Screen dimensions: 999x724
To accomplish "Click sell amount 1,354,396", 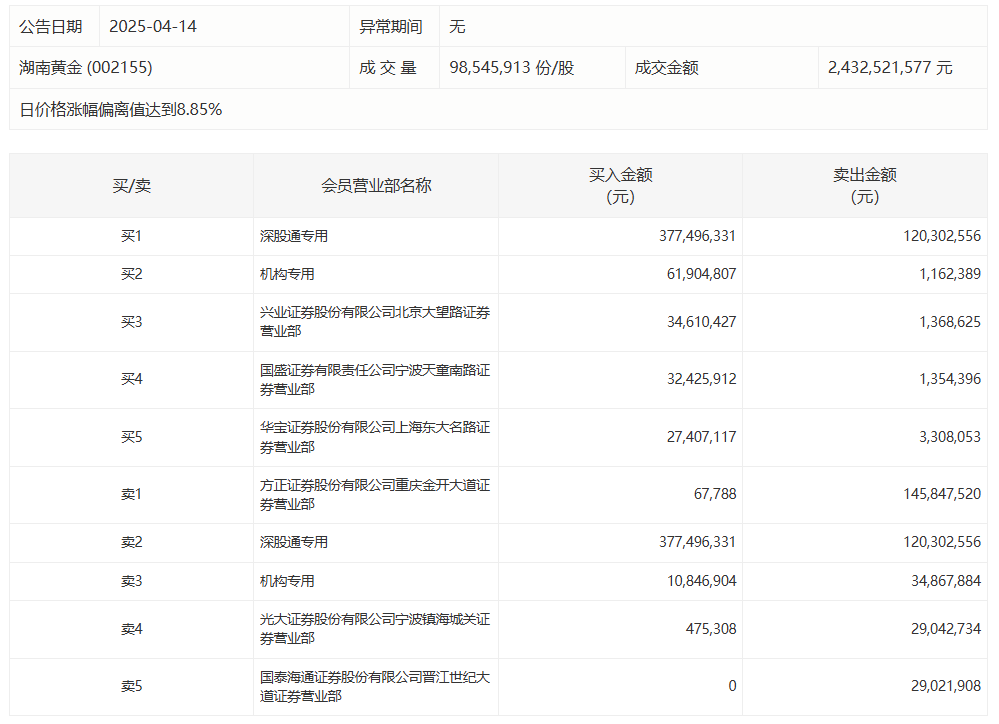I will point(950,380).
